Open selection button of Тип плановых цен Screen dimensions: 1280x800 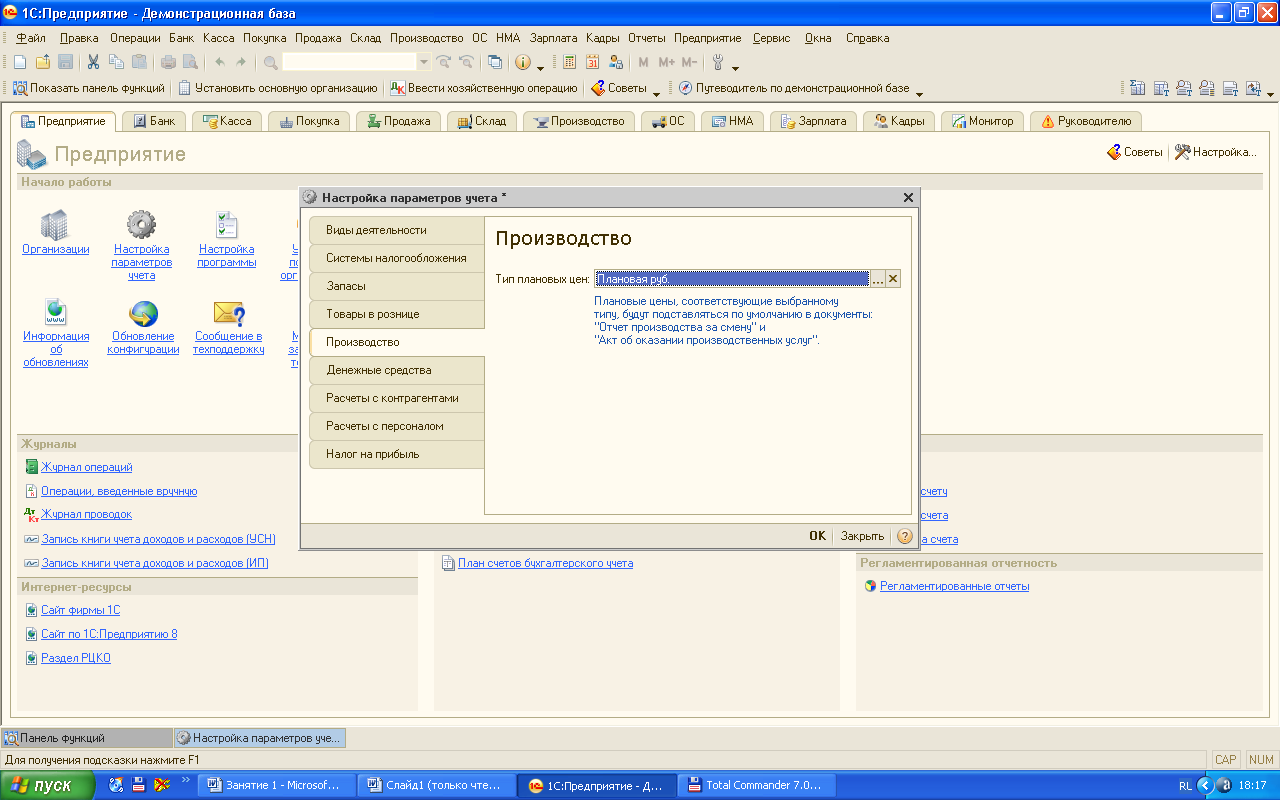pyautogui.click(x=877, y=279)
